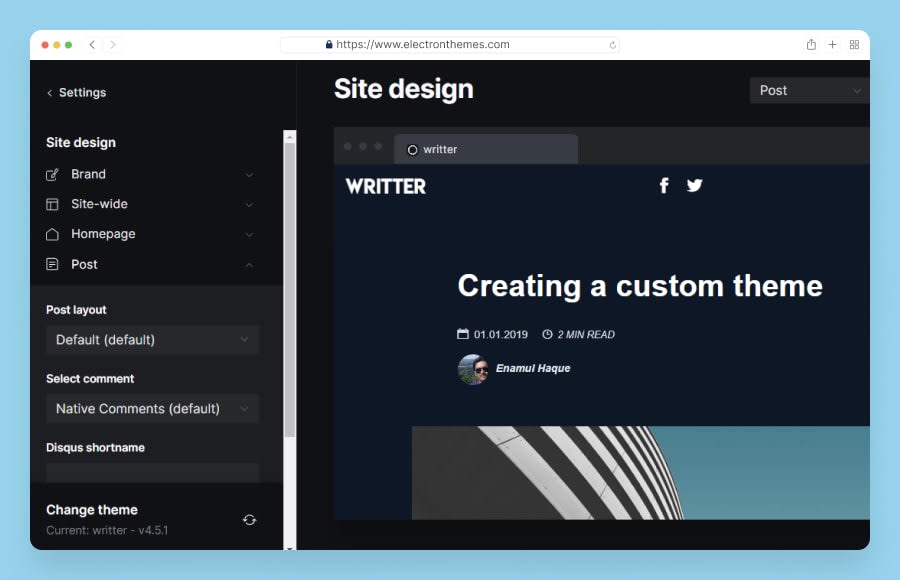The width and height of the screenshot is (900, 580).
Task: Open a new tab with plus icon
Action: 832,44
